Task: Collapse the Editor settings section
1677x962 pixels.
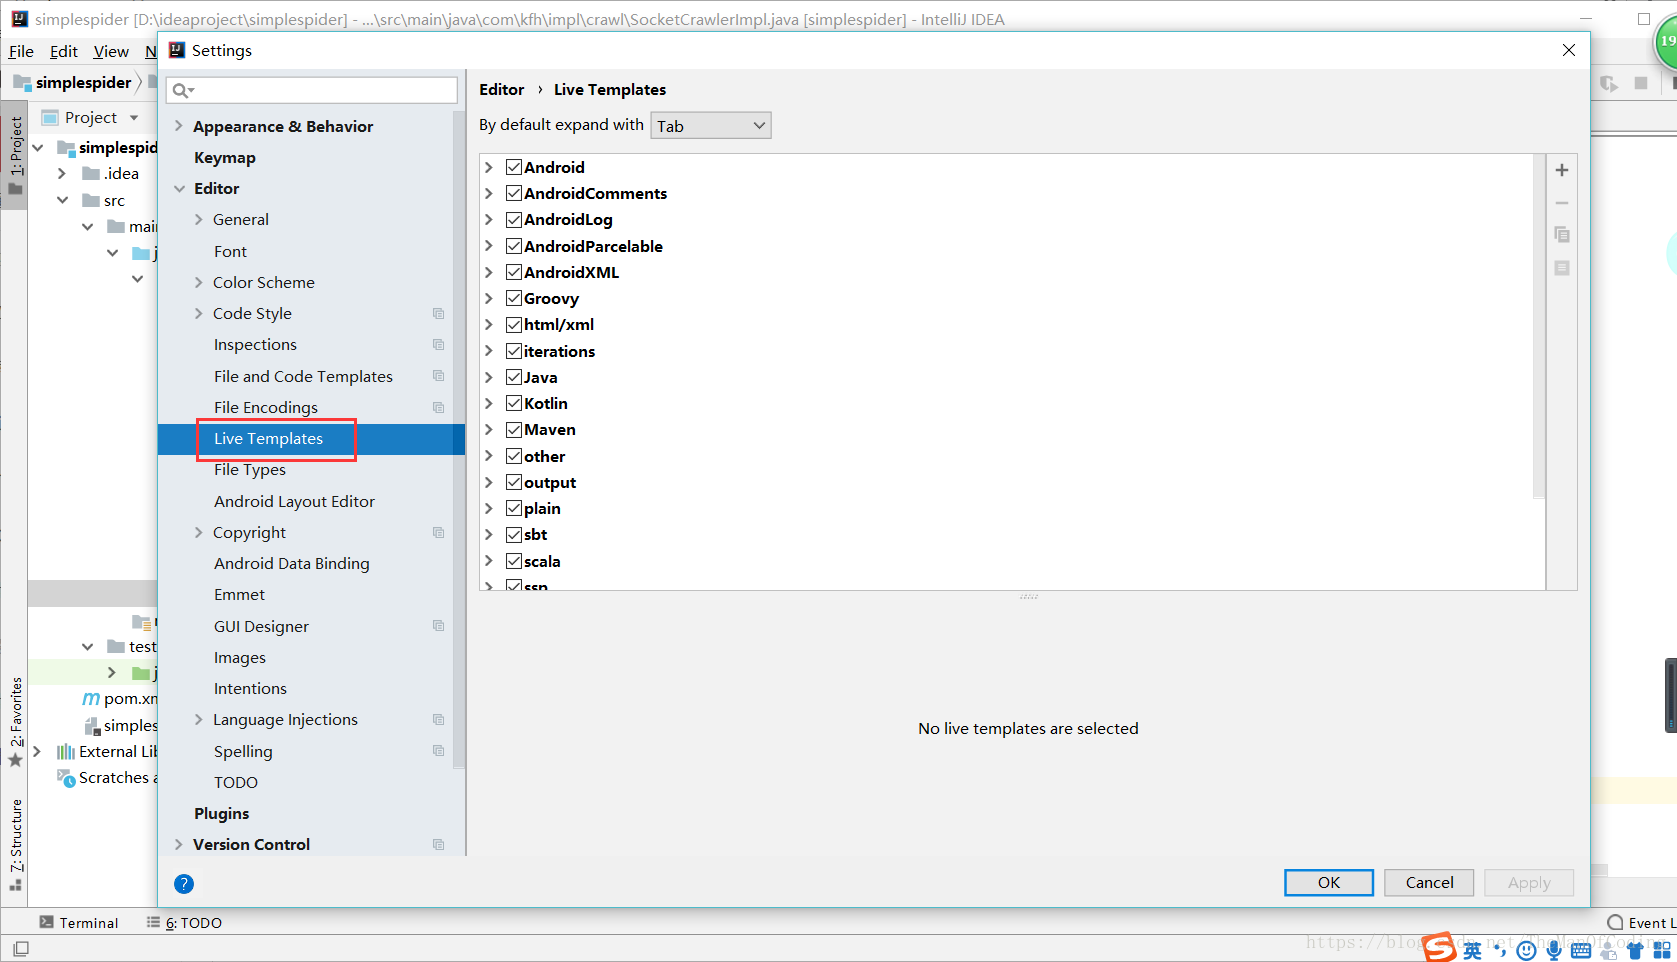Action: point(180,189)
